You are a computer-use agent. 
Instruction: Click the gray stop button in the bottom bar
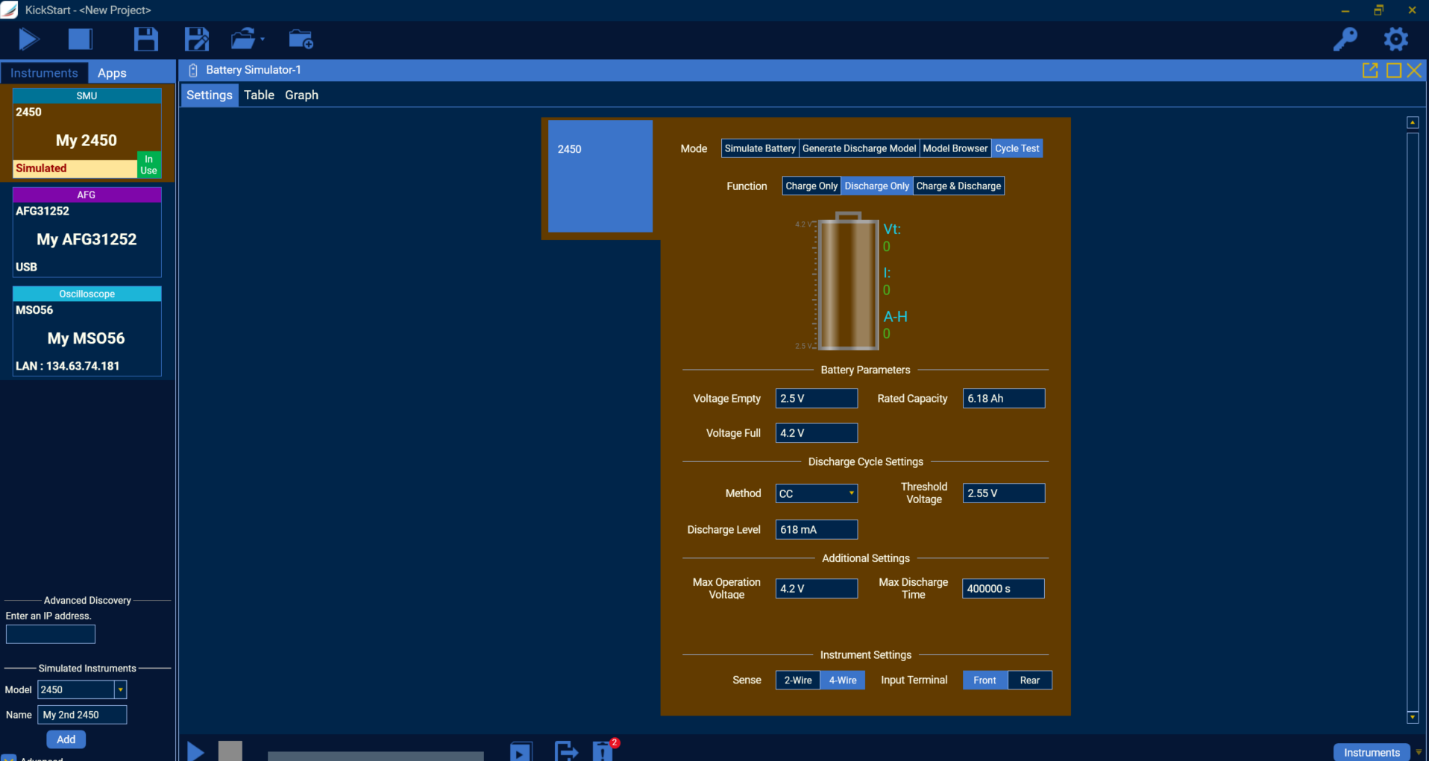tap(230, 752)
